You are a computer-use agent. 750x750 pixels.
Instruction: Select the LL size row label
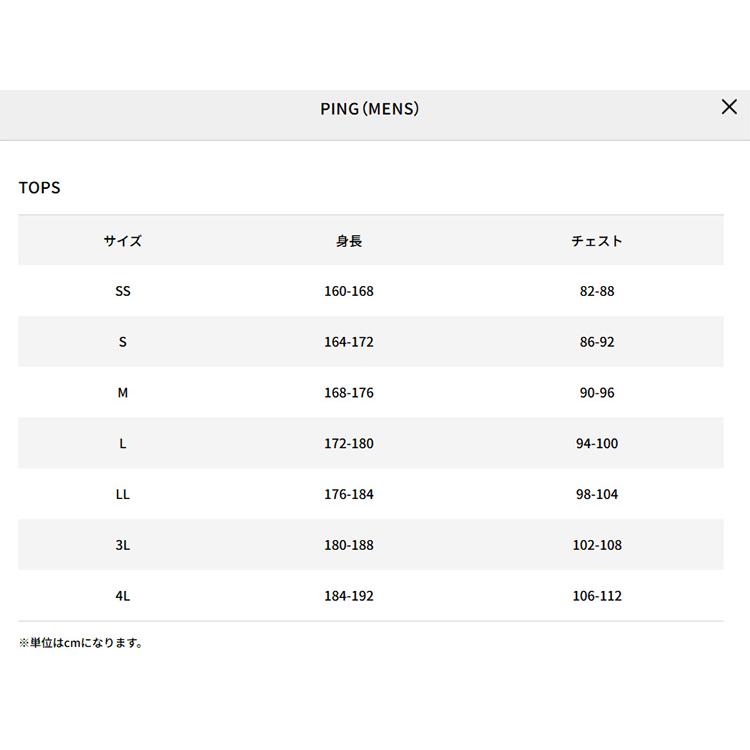pyautogui.click(x=122, y=494)
